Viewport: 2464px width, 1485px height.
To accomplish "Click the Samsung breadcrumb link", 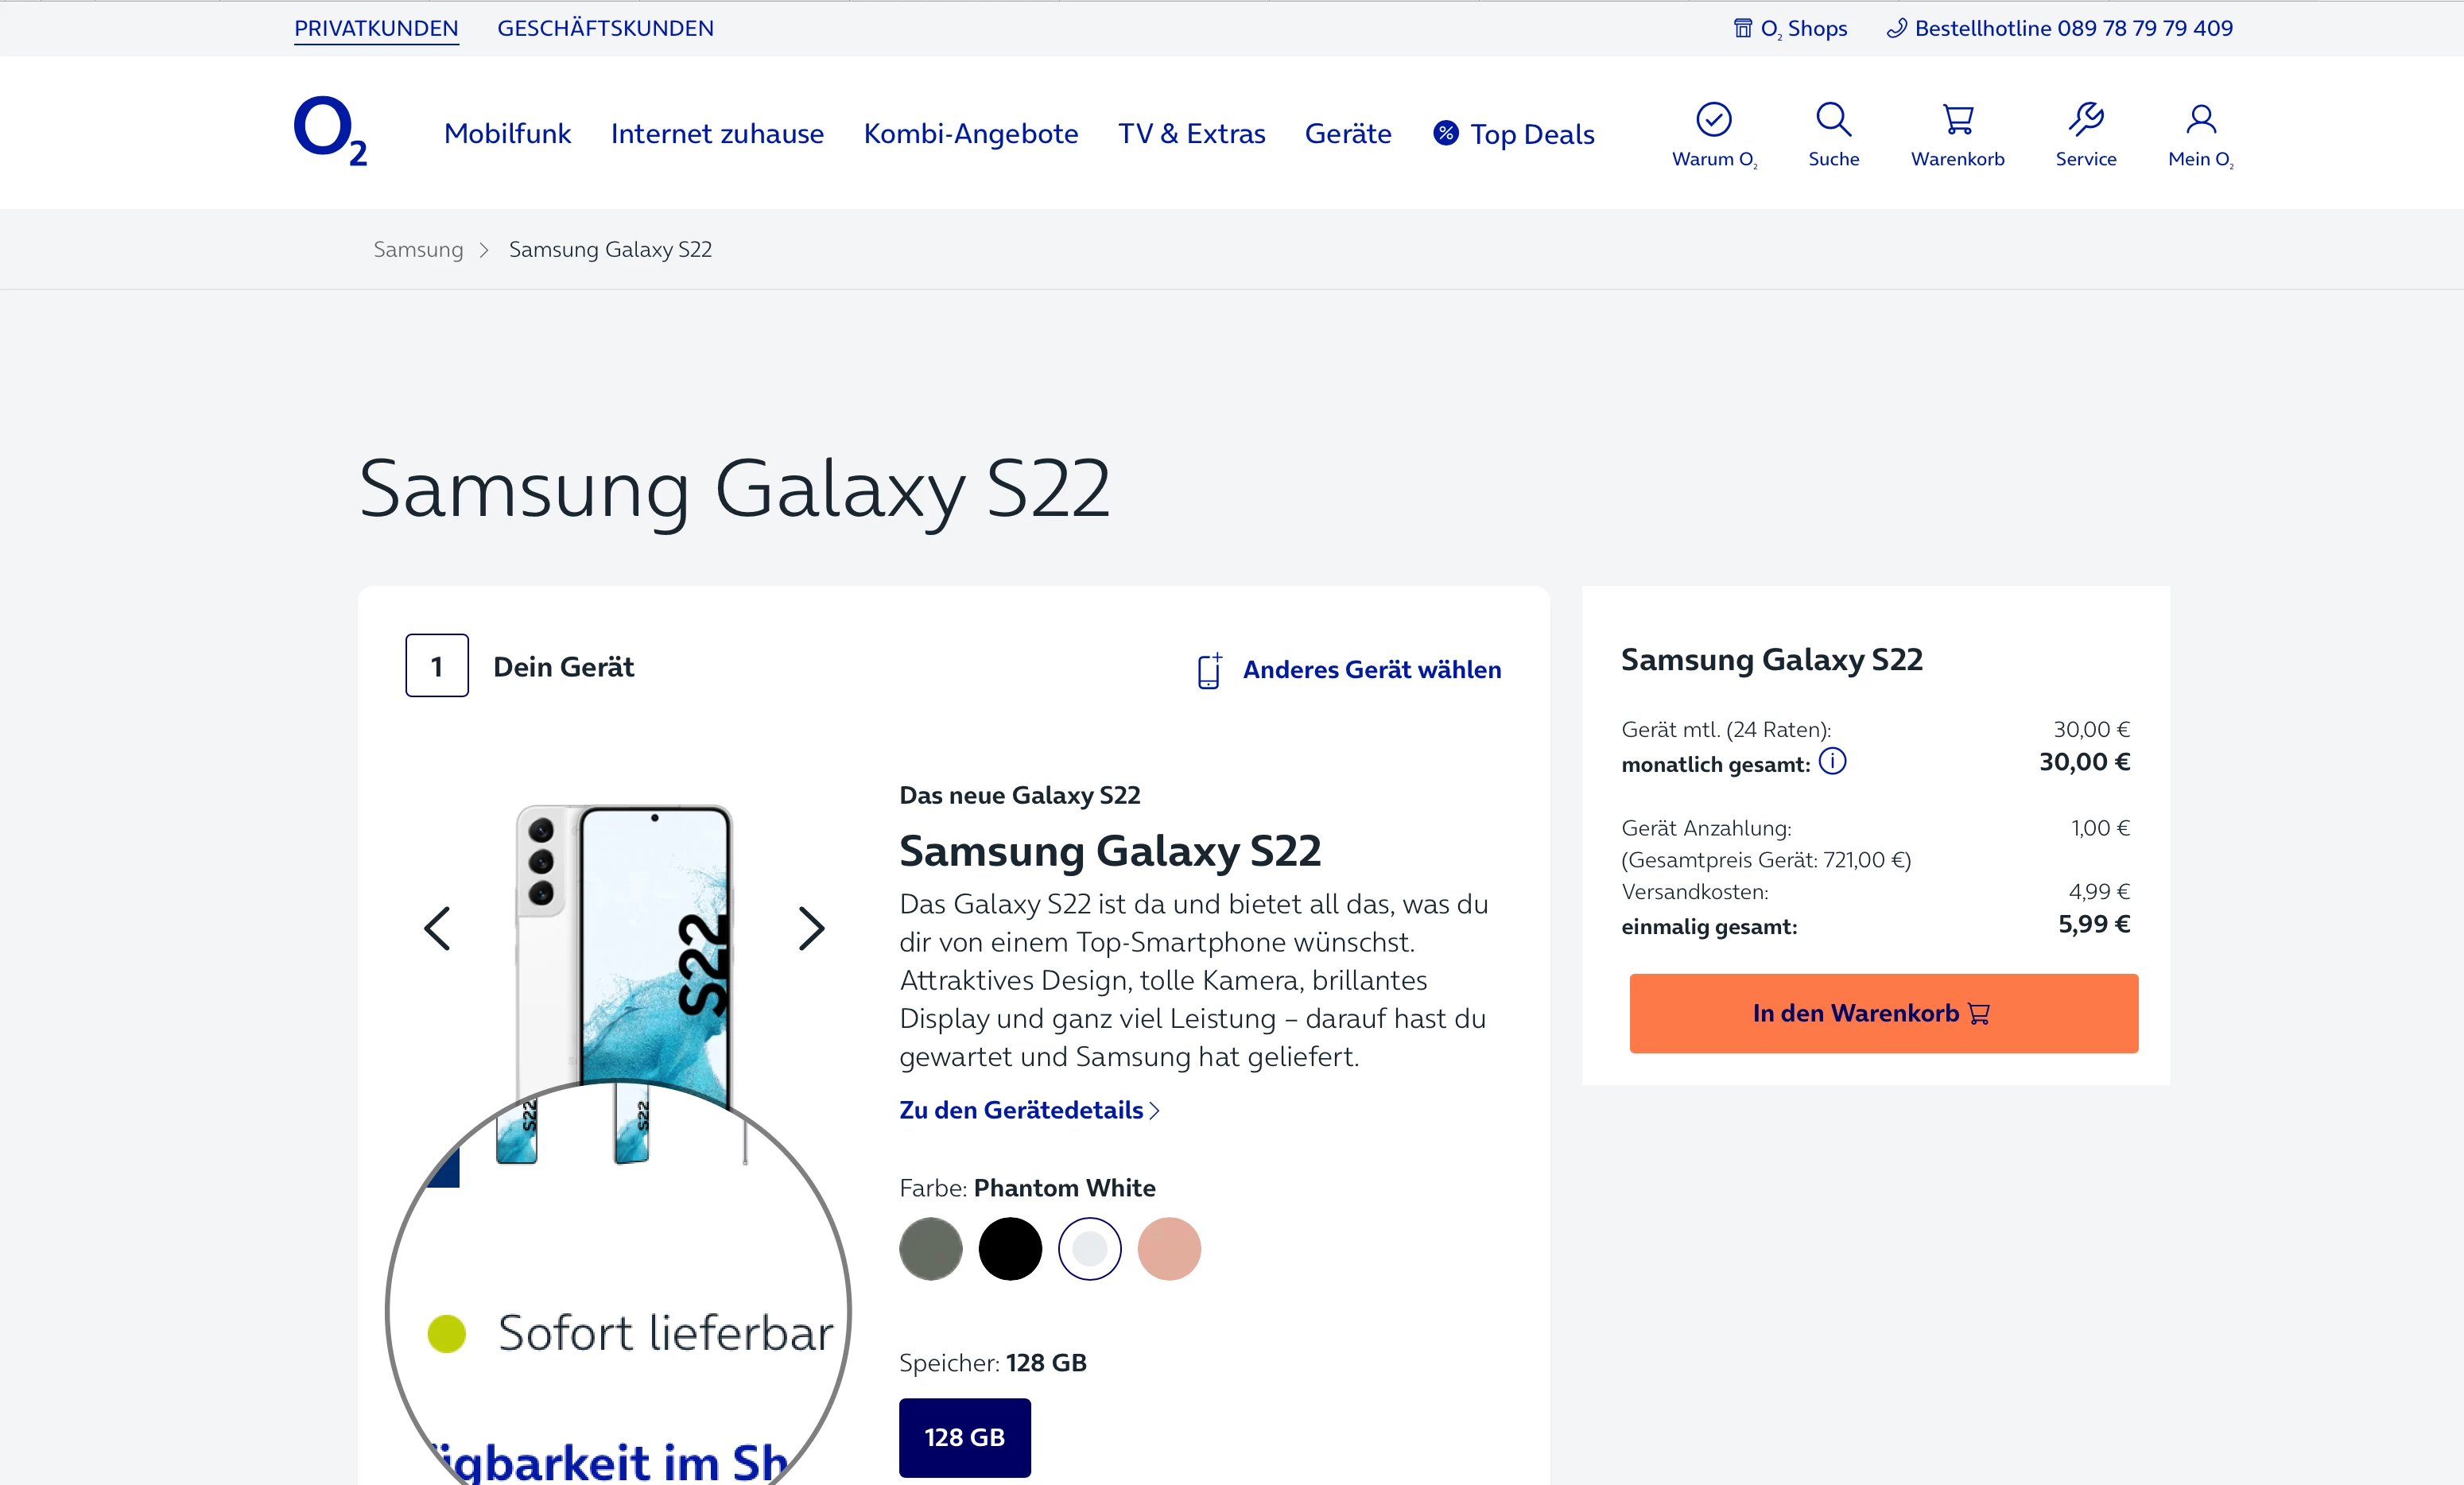I will [418, 249].
